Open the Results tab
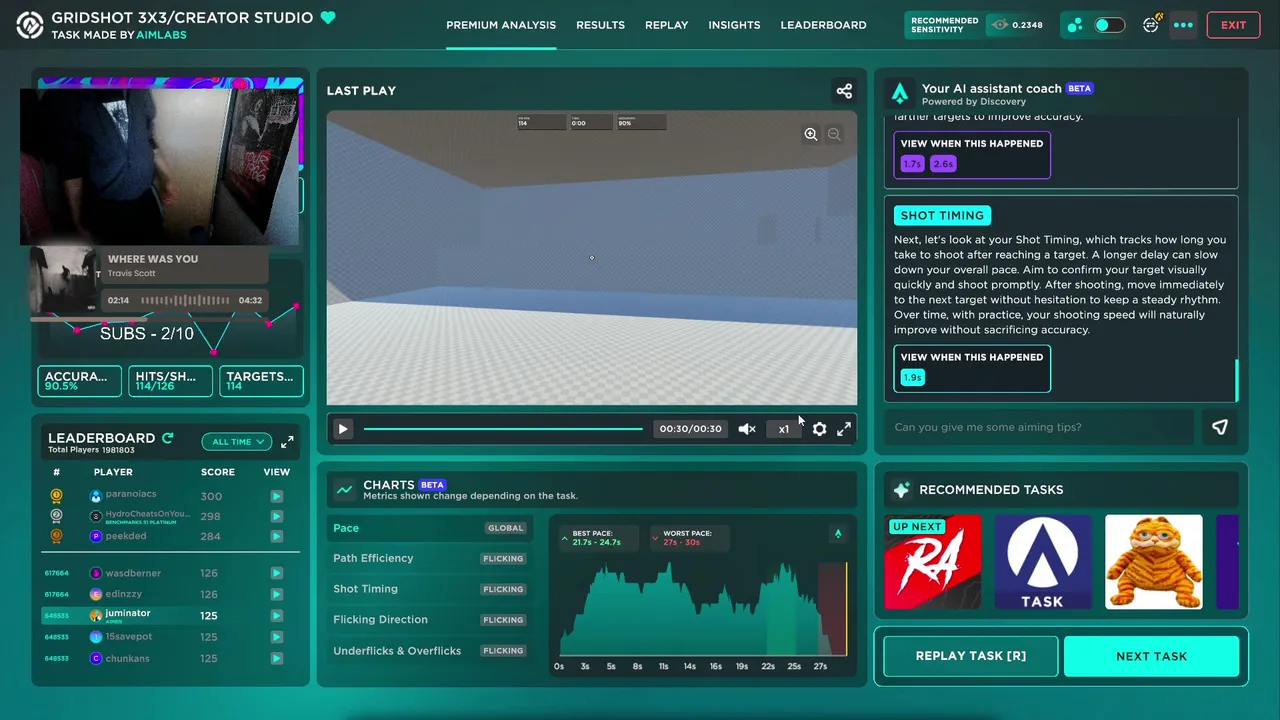 pyautogui.click(x=600, y=25)
